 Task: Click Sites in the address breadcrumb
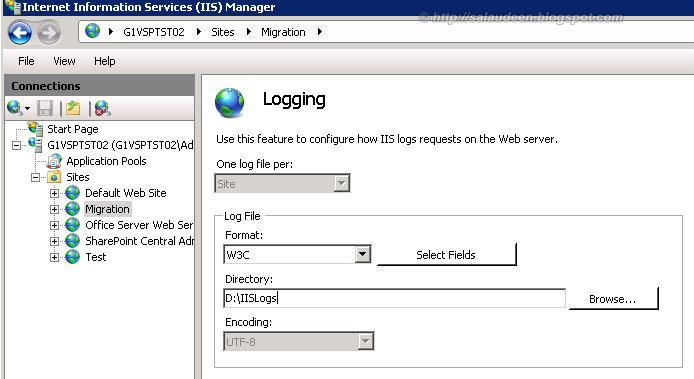click(x=223, y=32)
